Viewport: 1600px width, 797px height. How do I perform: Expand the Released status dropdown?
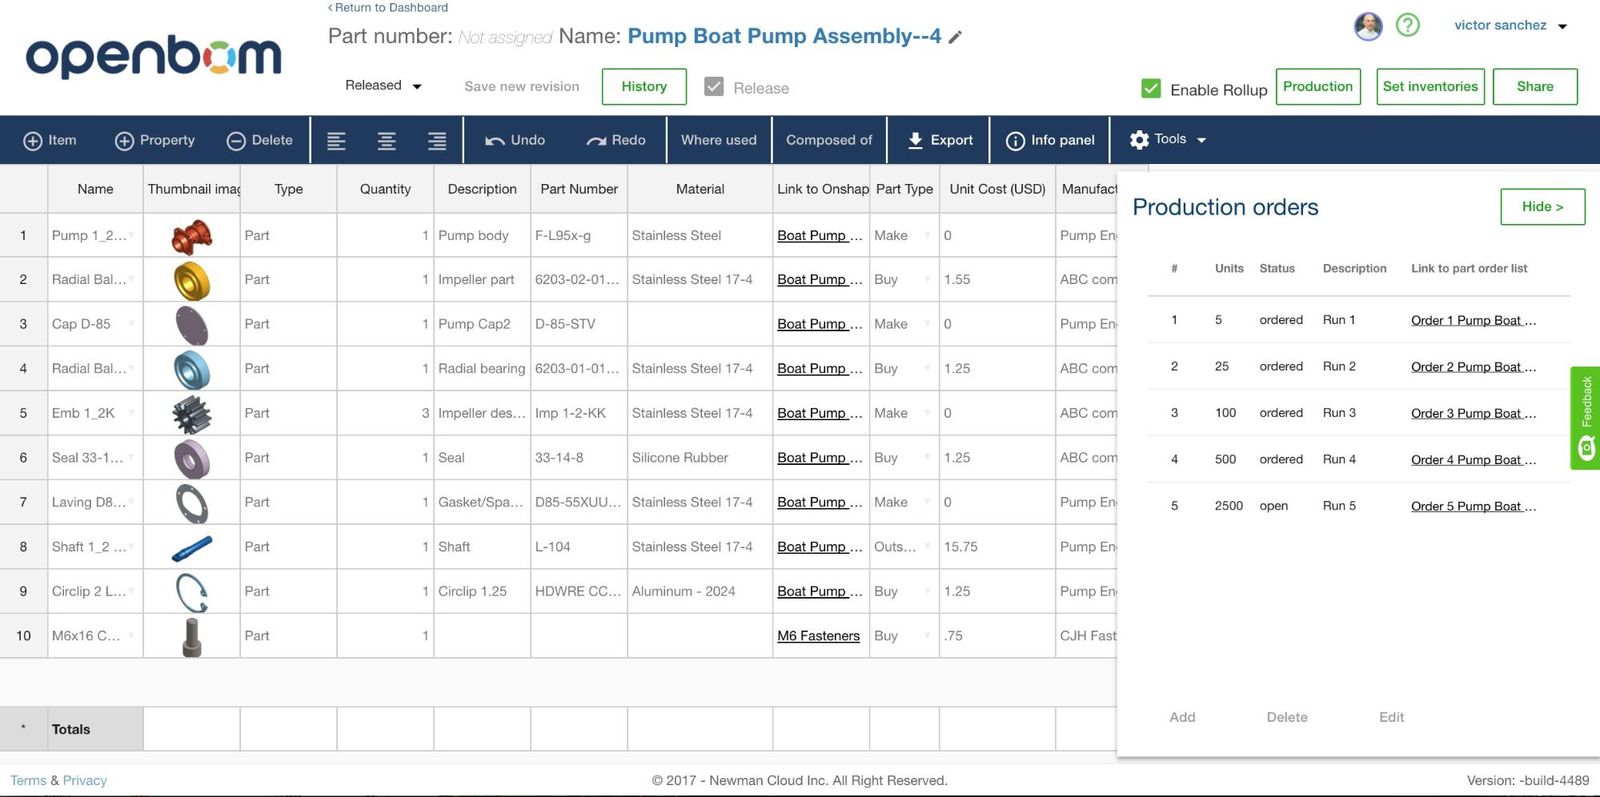point(383,86)
